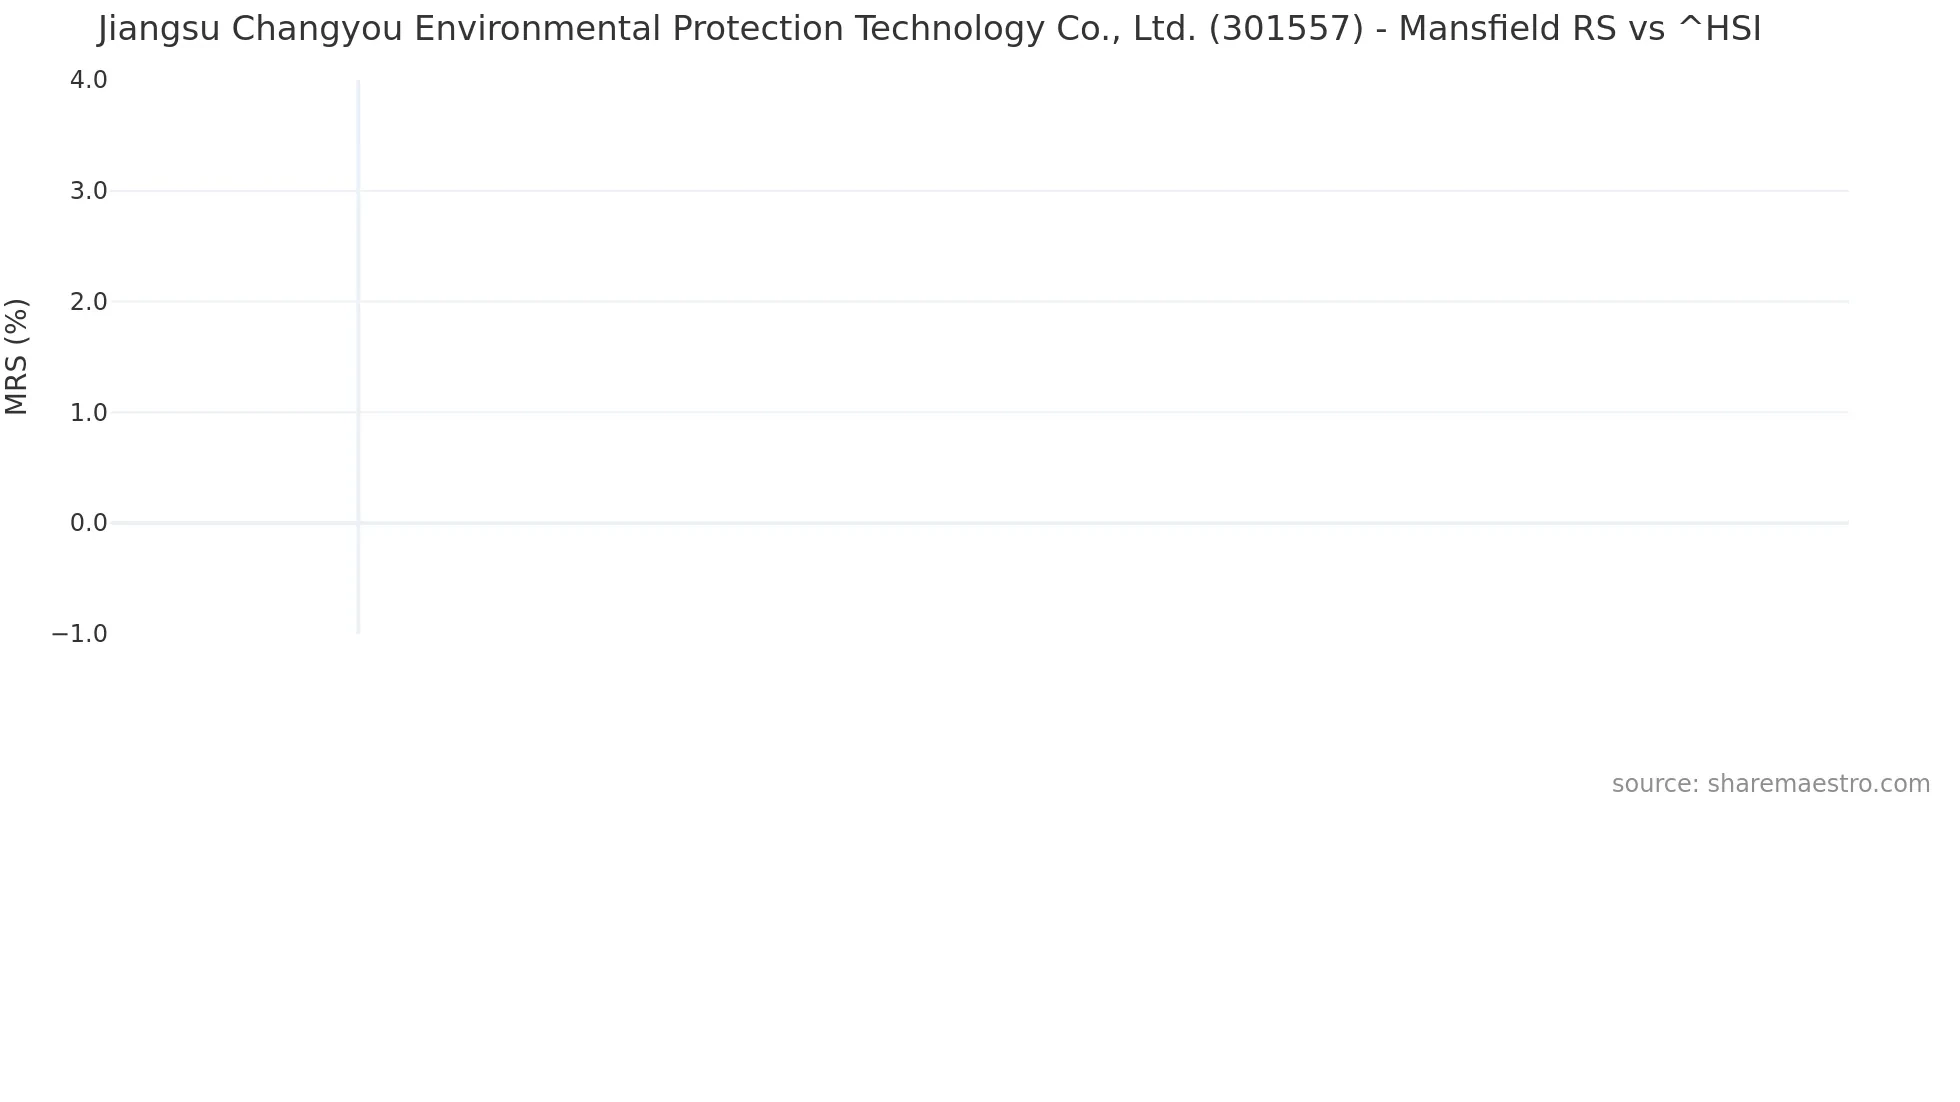This screenshot has width=1960, height=1102.
Task: Click the MRS (%) y-axis title
Action: tap(17, 356)
